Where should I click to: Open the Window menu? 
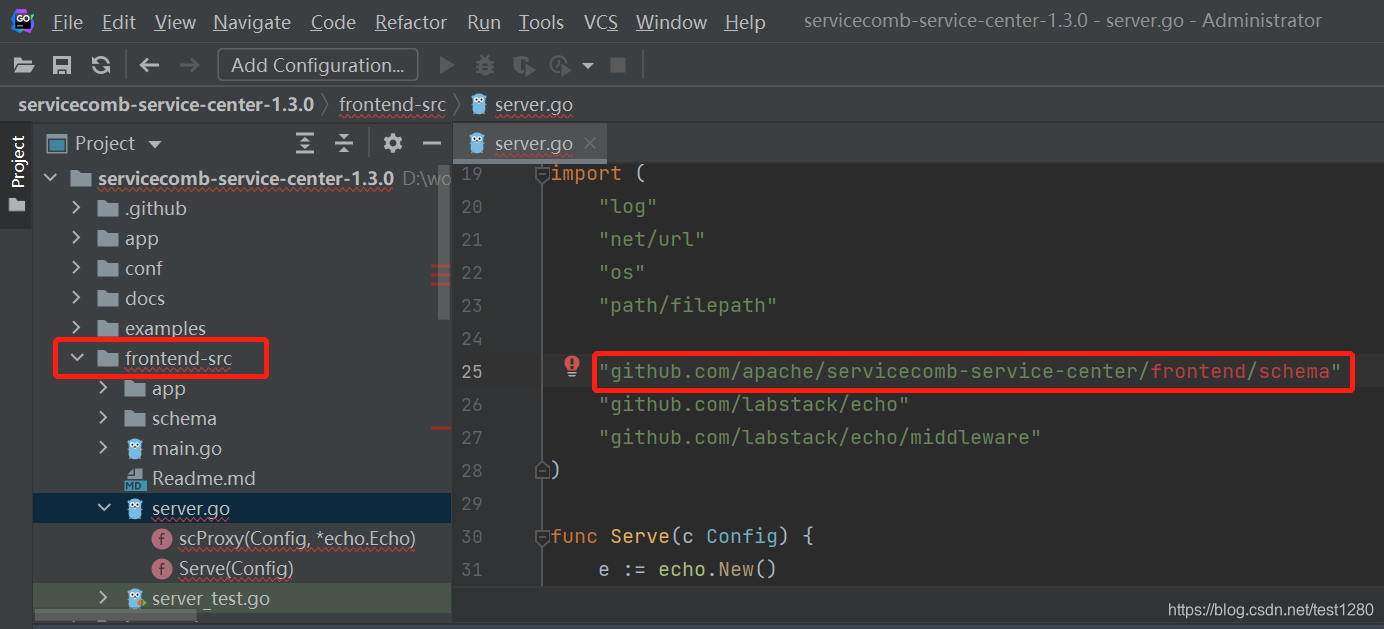(671, 21)
